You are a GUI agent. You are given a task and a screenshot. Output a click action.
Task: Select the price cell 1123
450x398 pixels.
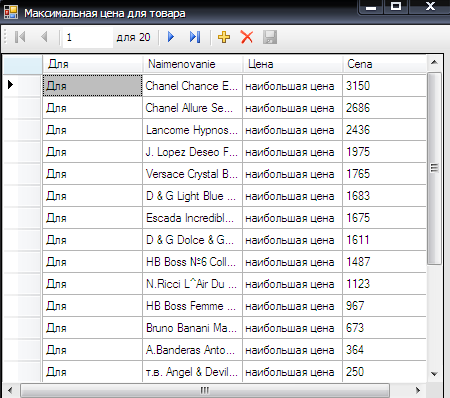384,284
